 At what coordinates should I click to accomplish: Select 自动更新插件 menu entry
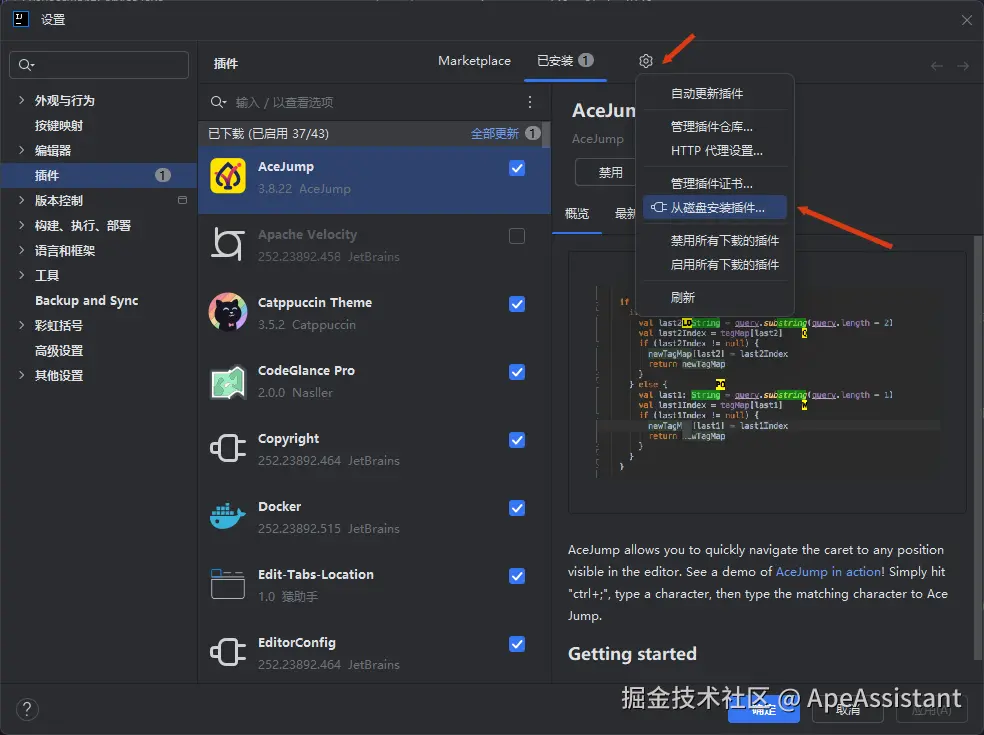tap(715, 94)
